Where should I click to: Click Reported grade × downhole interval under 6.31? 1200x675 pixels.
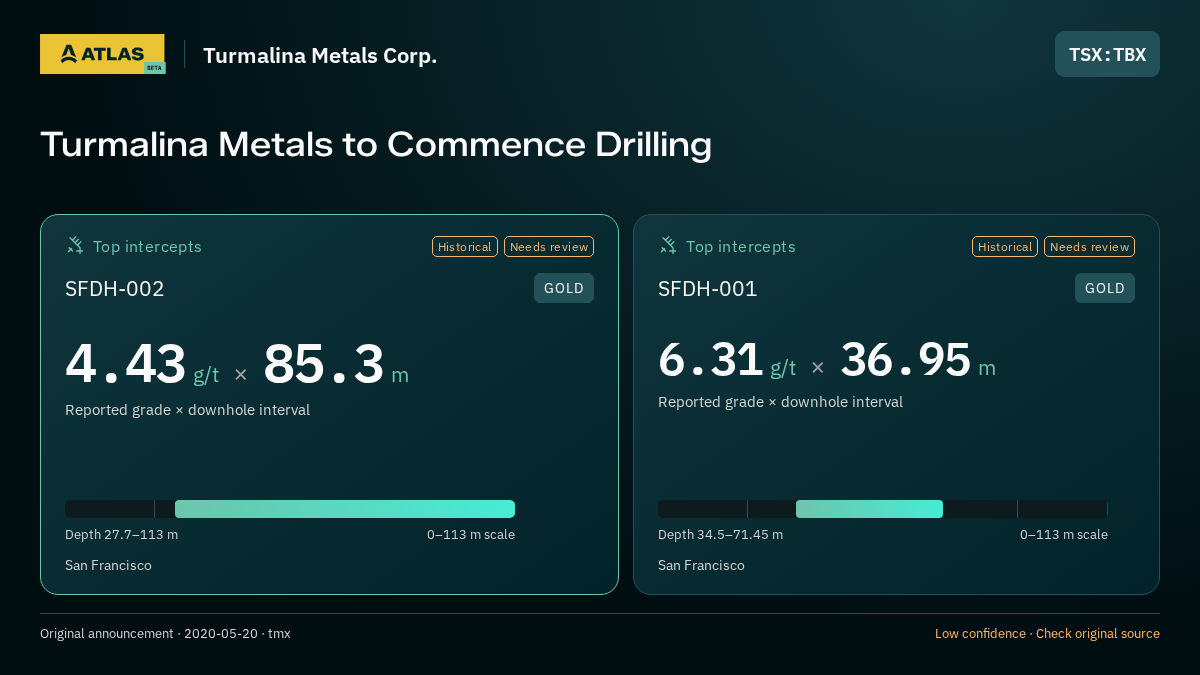pos(780,402)
